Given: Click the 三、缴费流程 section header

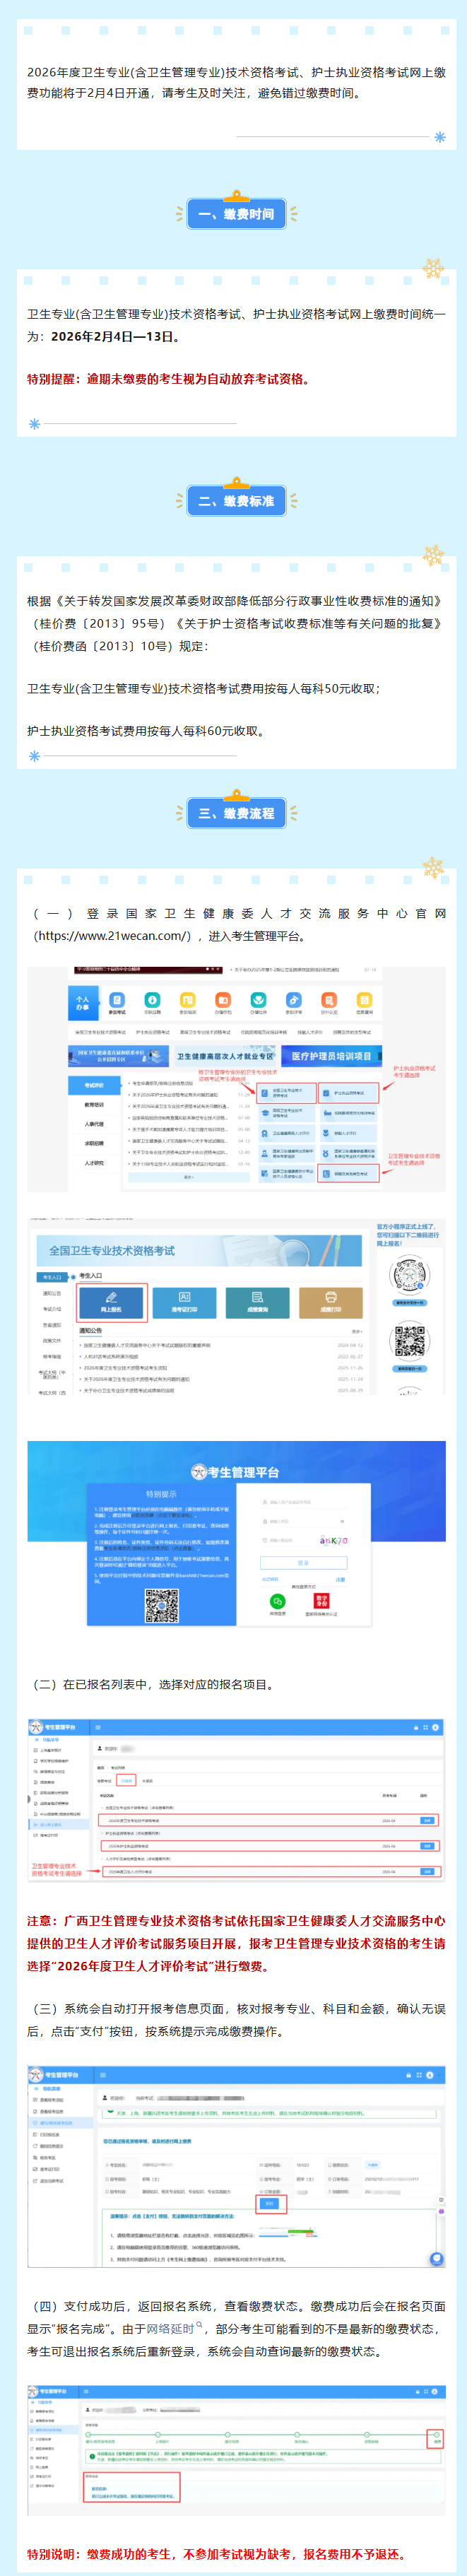Looking at the screenshot, I should [236, 813].
